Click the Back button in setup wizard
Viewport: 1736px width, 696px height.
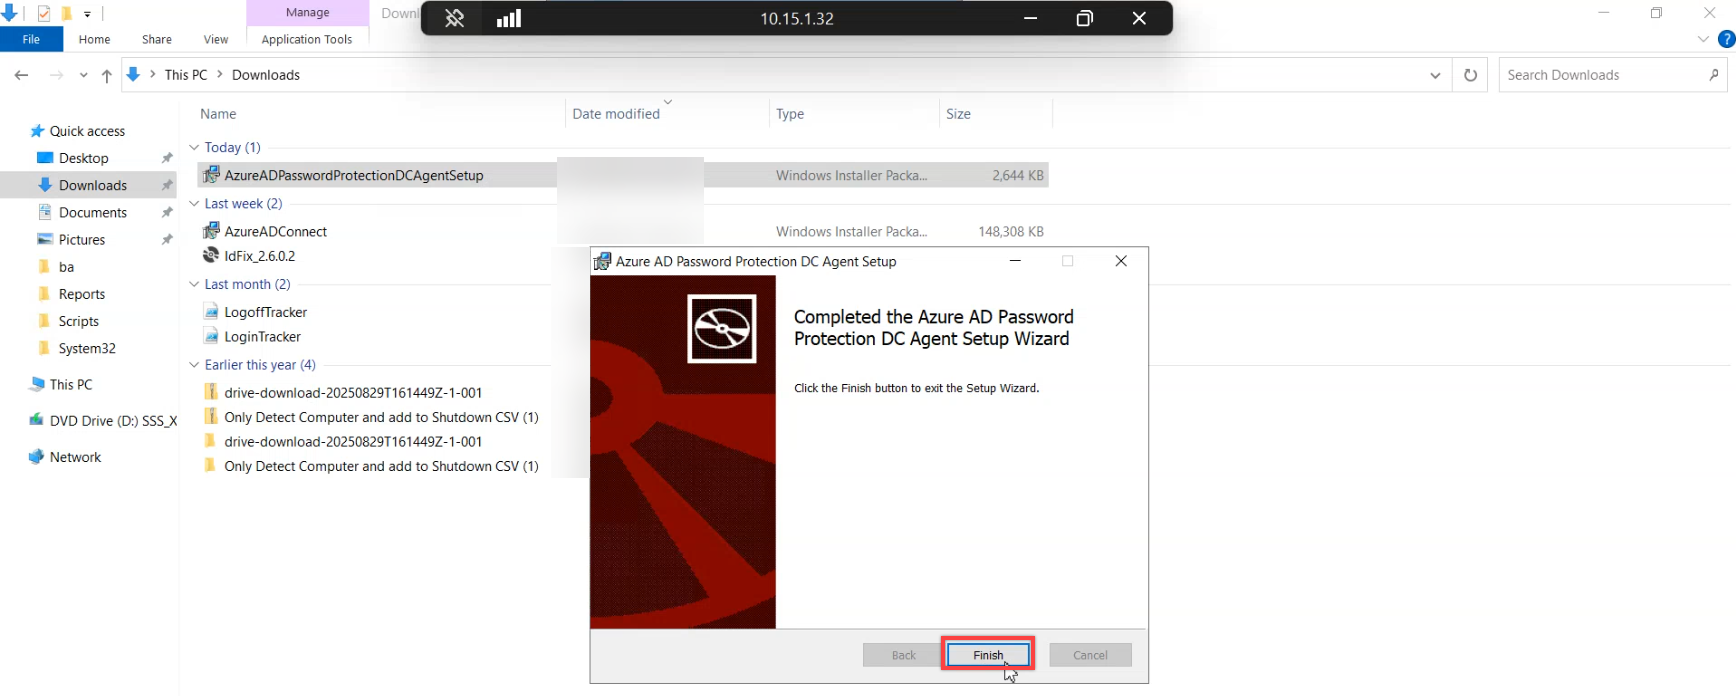coord(904,655)
